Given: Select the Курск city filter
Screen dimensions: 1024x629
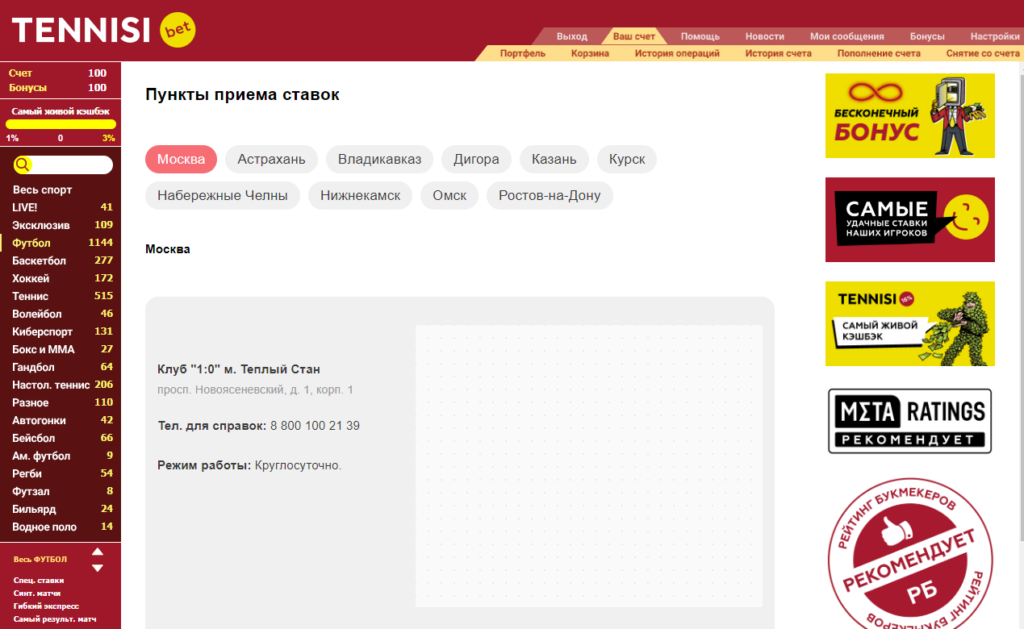Looking at the screenshot, I should click(x=627, y=159).
